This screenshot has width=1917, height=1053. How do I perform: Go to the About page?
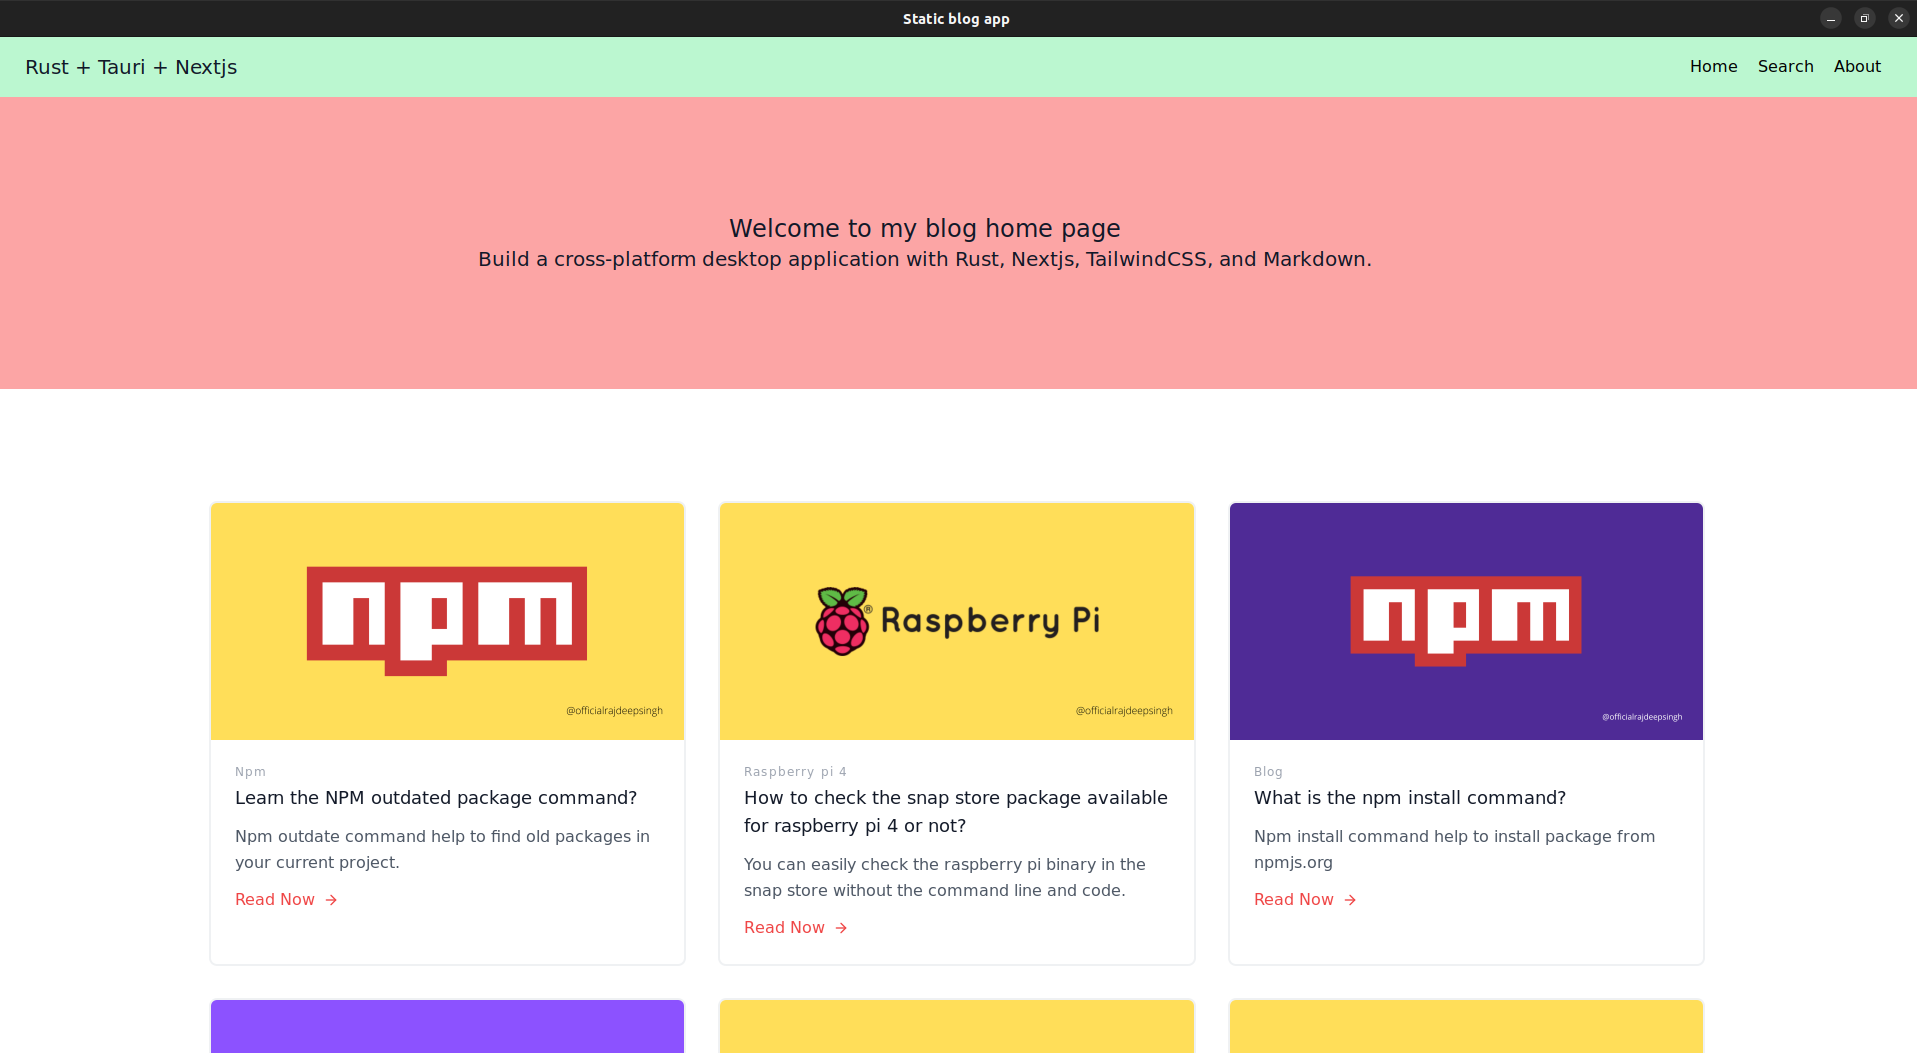tap(1857, 66)
